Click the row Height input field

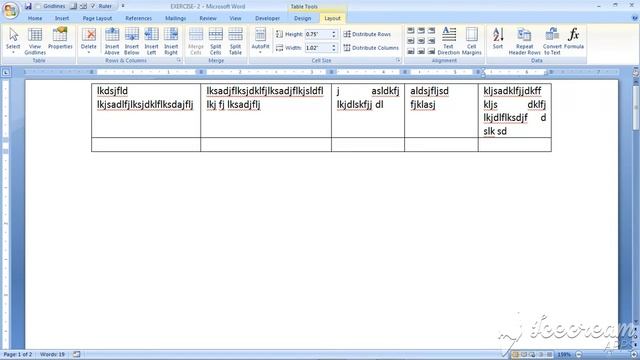pyautogui.click(x=317, y=34)
